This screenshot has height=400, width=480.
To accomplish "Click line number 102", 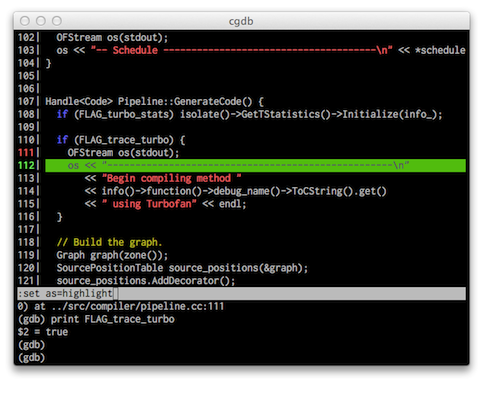I will 26,37.
